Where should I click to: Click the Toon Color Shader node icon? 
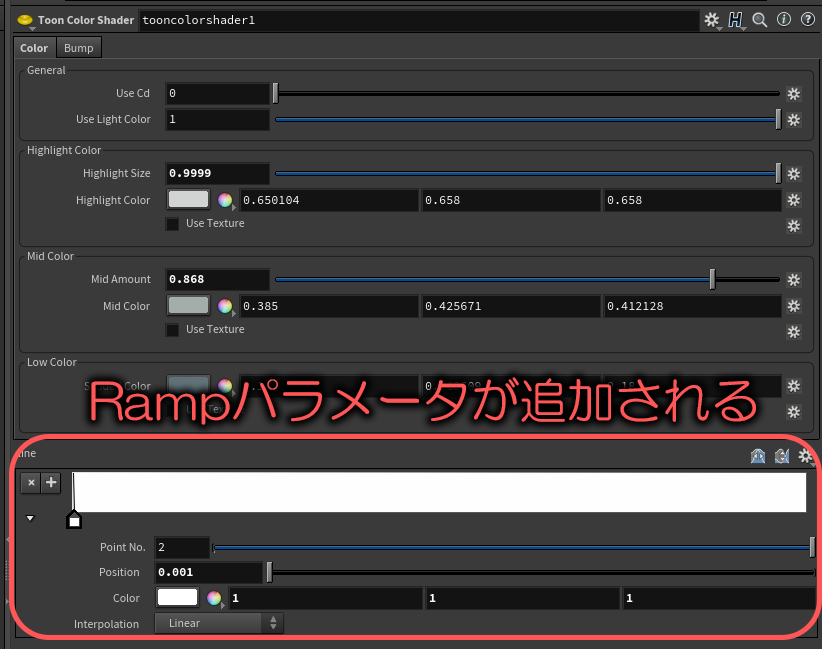[x=25, y=20]
